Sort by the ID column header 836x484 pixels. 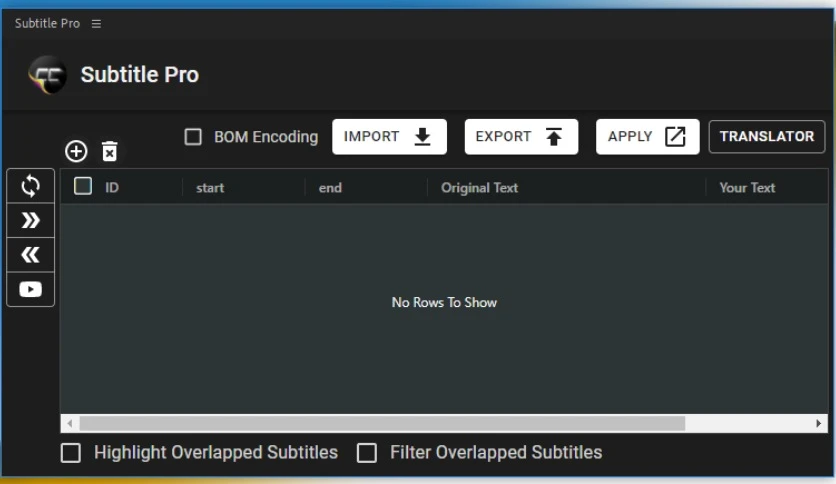click(x=112, y=188)
